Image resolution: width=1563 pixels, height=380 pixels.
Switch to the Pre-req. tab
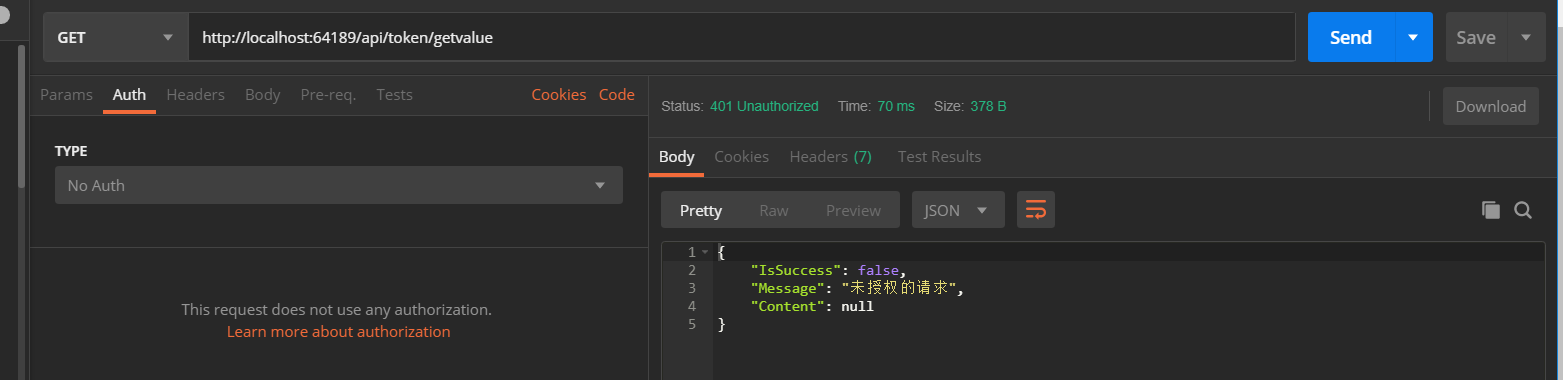[x=328, y=94]
